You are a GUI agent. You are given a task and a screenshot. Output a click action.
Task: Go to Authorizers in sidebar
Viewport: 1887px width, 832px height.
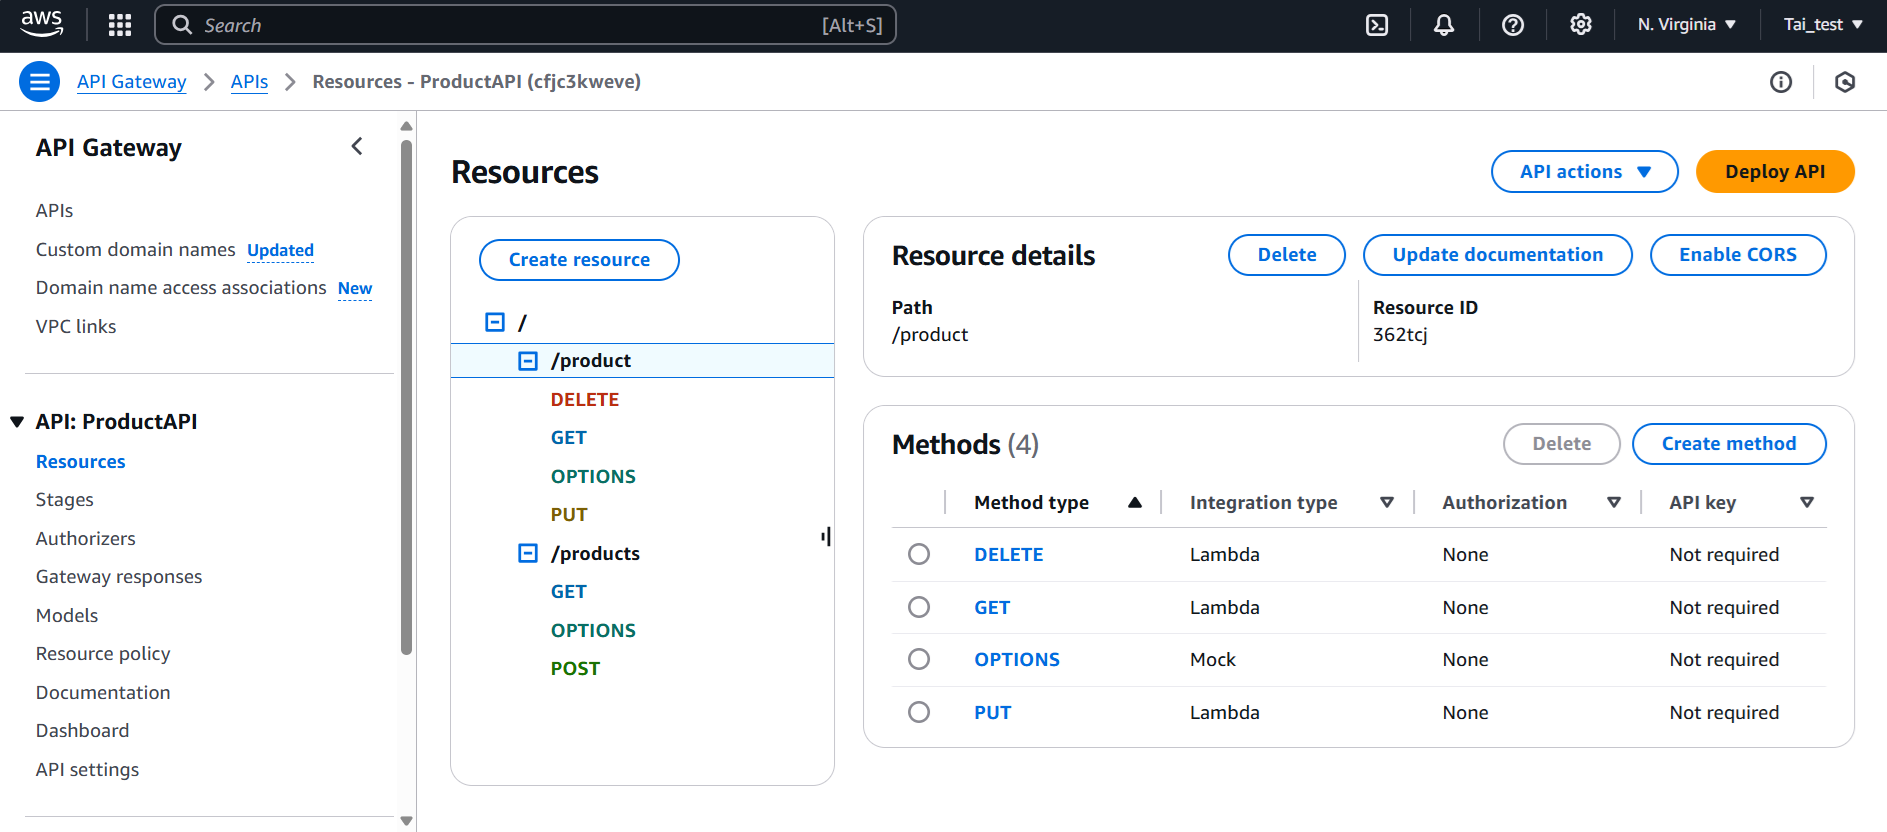86,539
